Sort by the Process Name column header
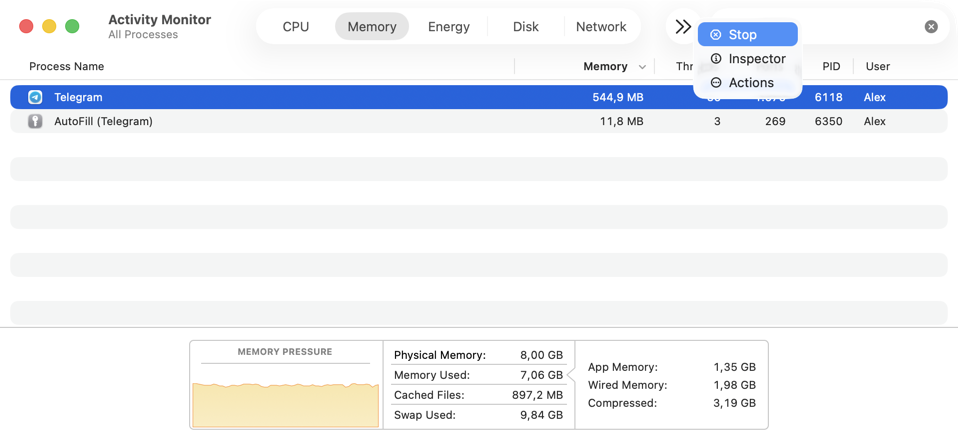958x444 pixels. pyautogui.click(x=67, y=66)
